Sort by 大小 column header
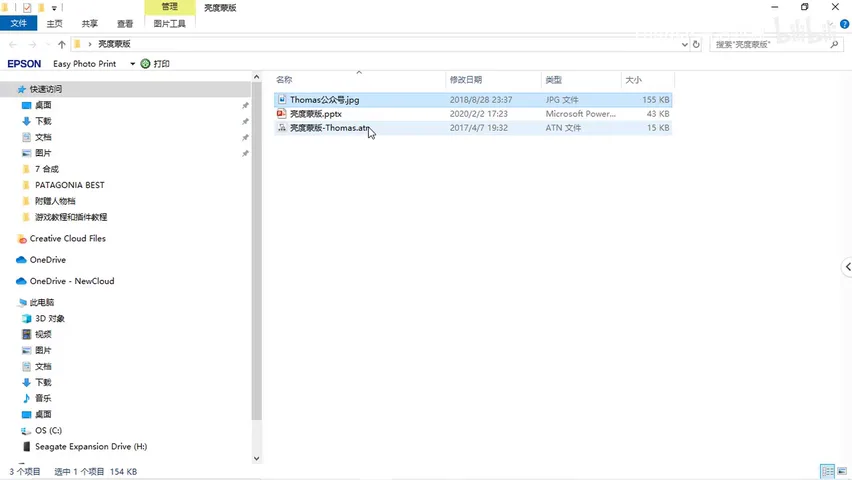 point(633,80)
